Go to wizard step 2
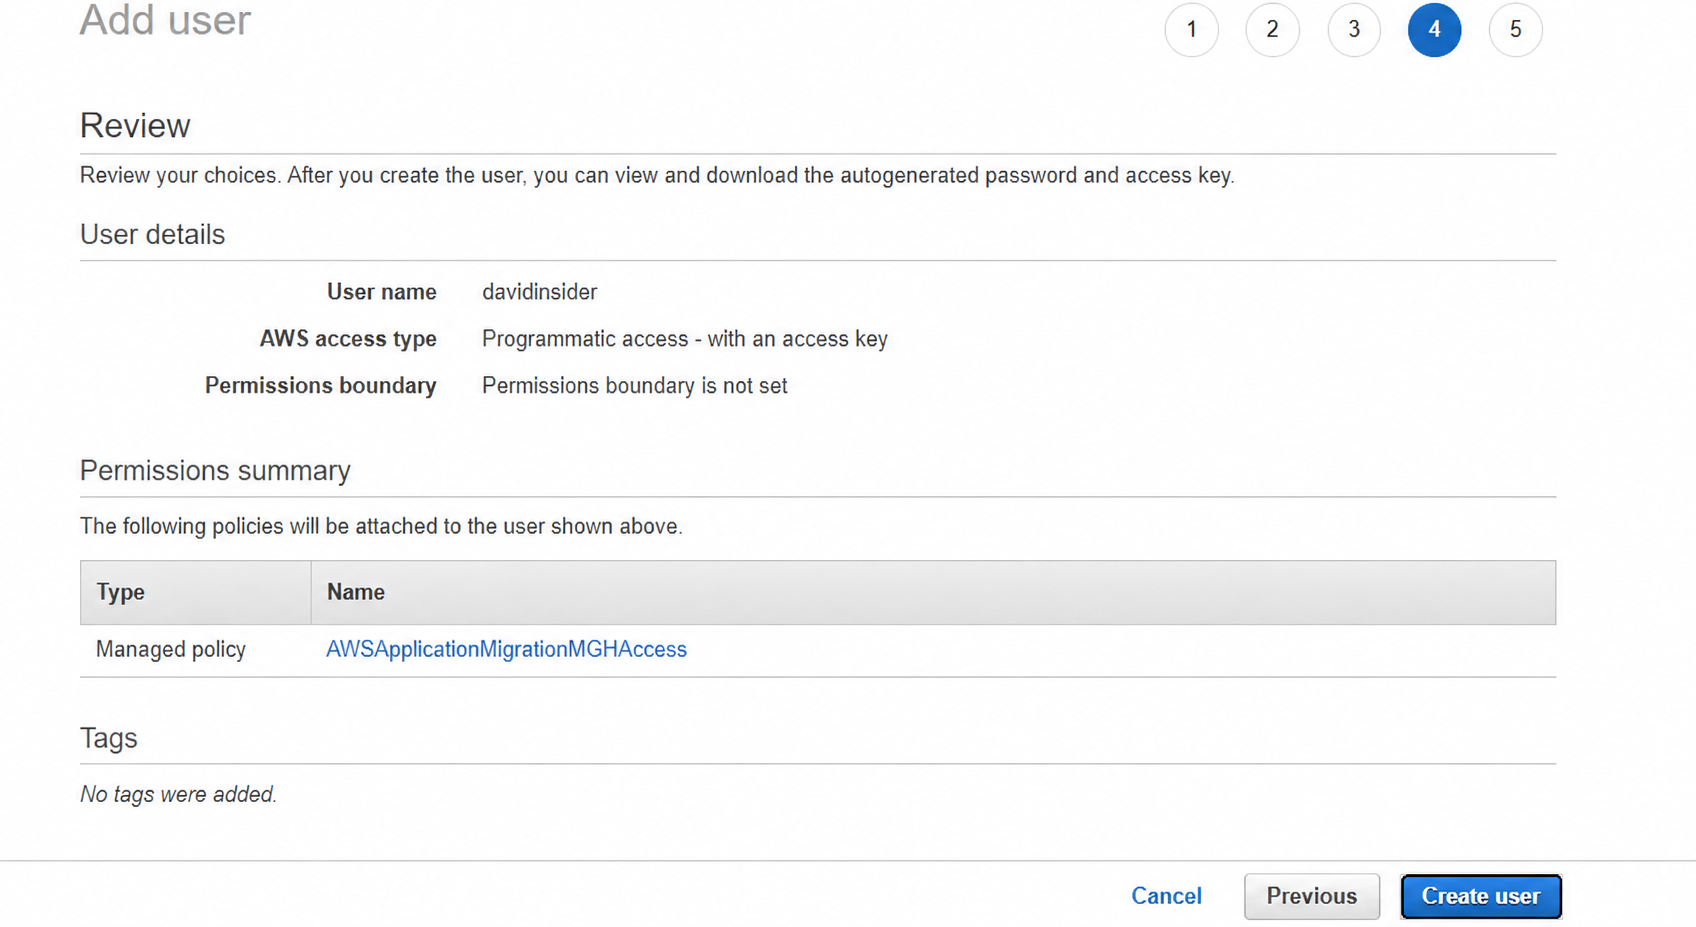Screen dimensions: 1696x927 click(x=1272, y=30)
